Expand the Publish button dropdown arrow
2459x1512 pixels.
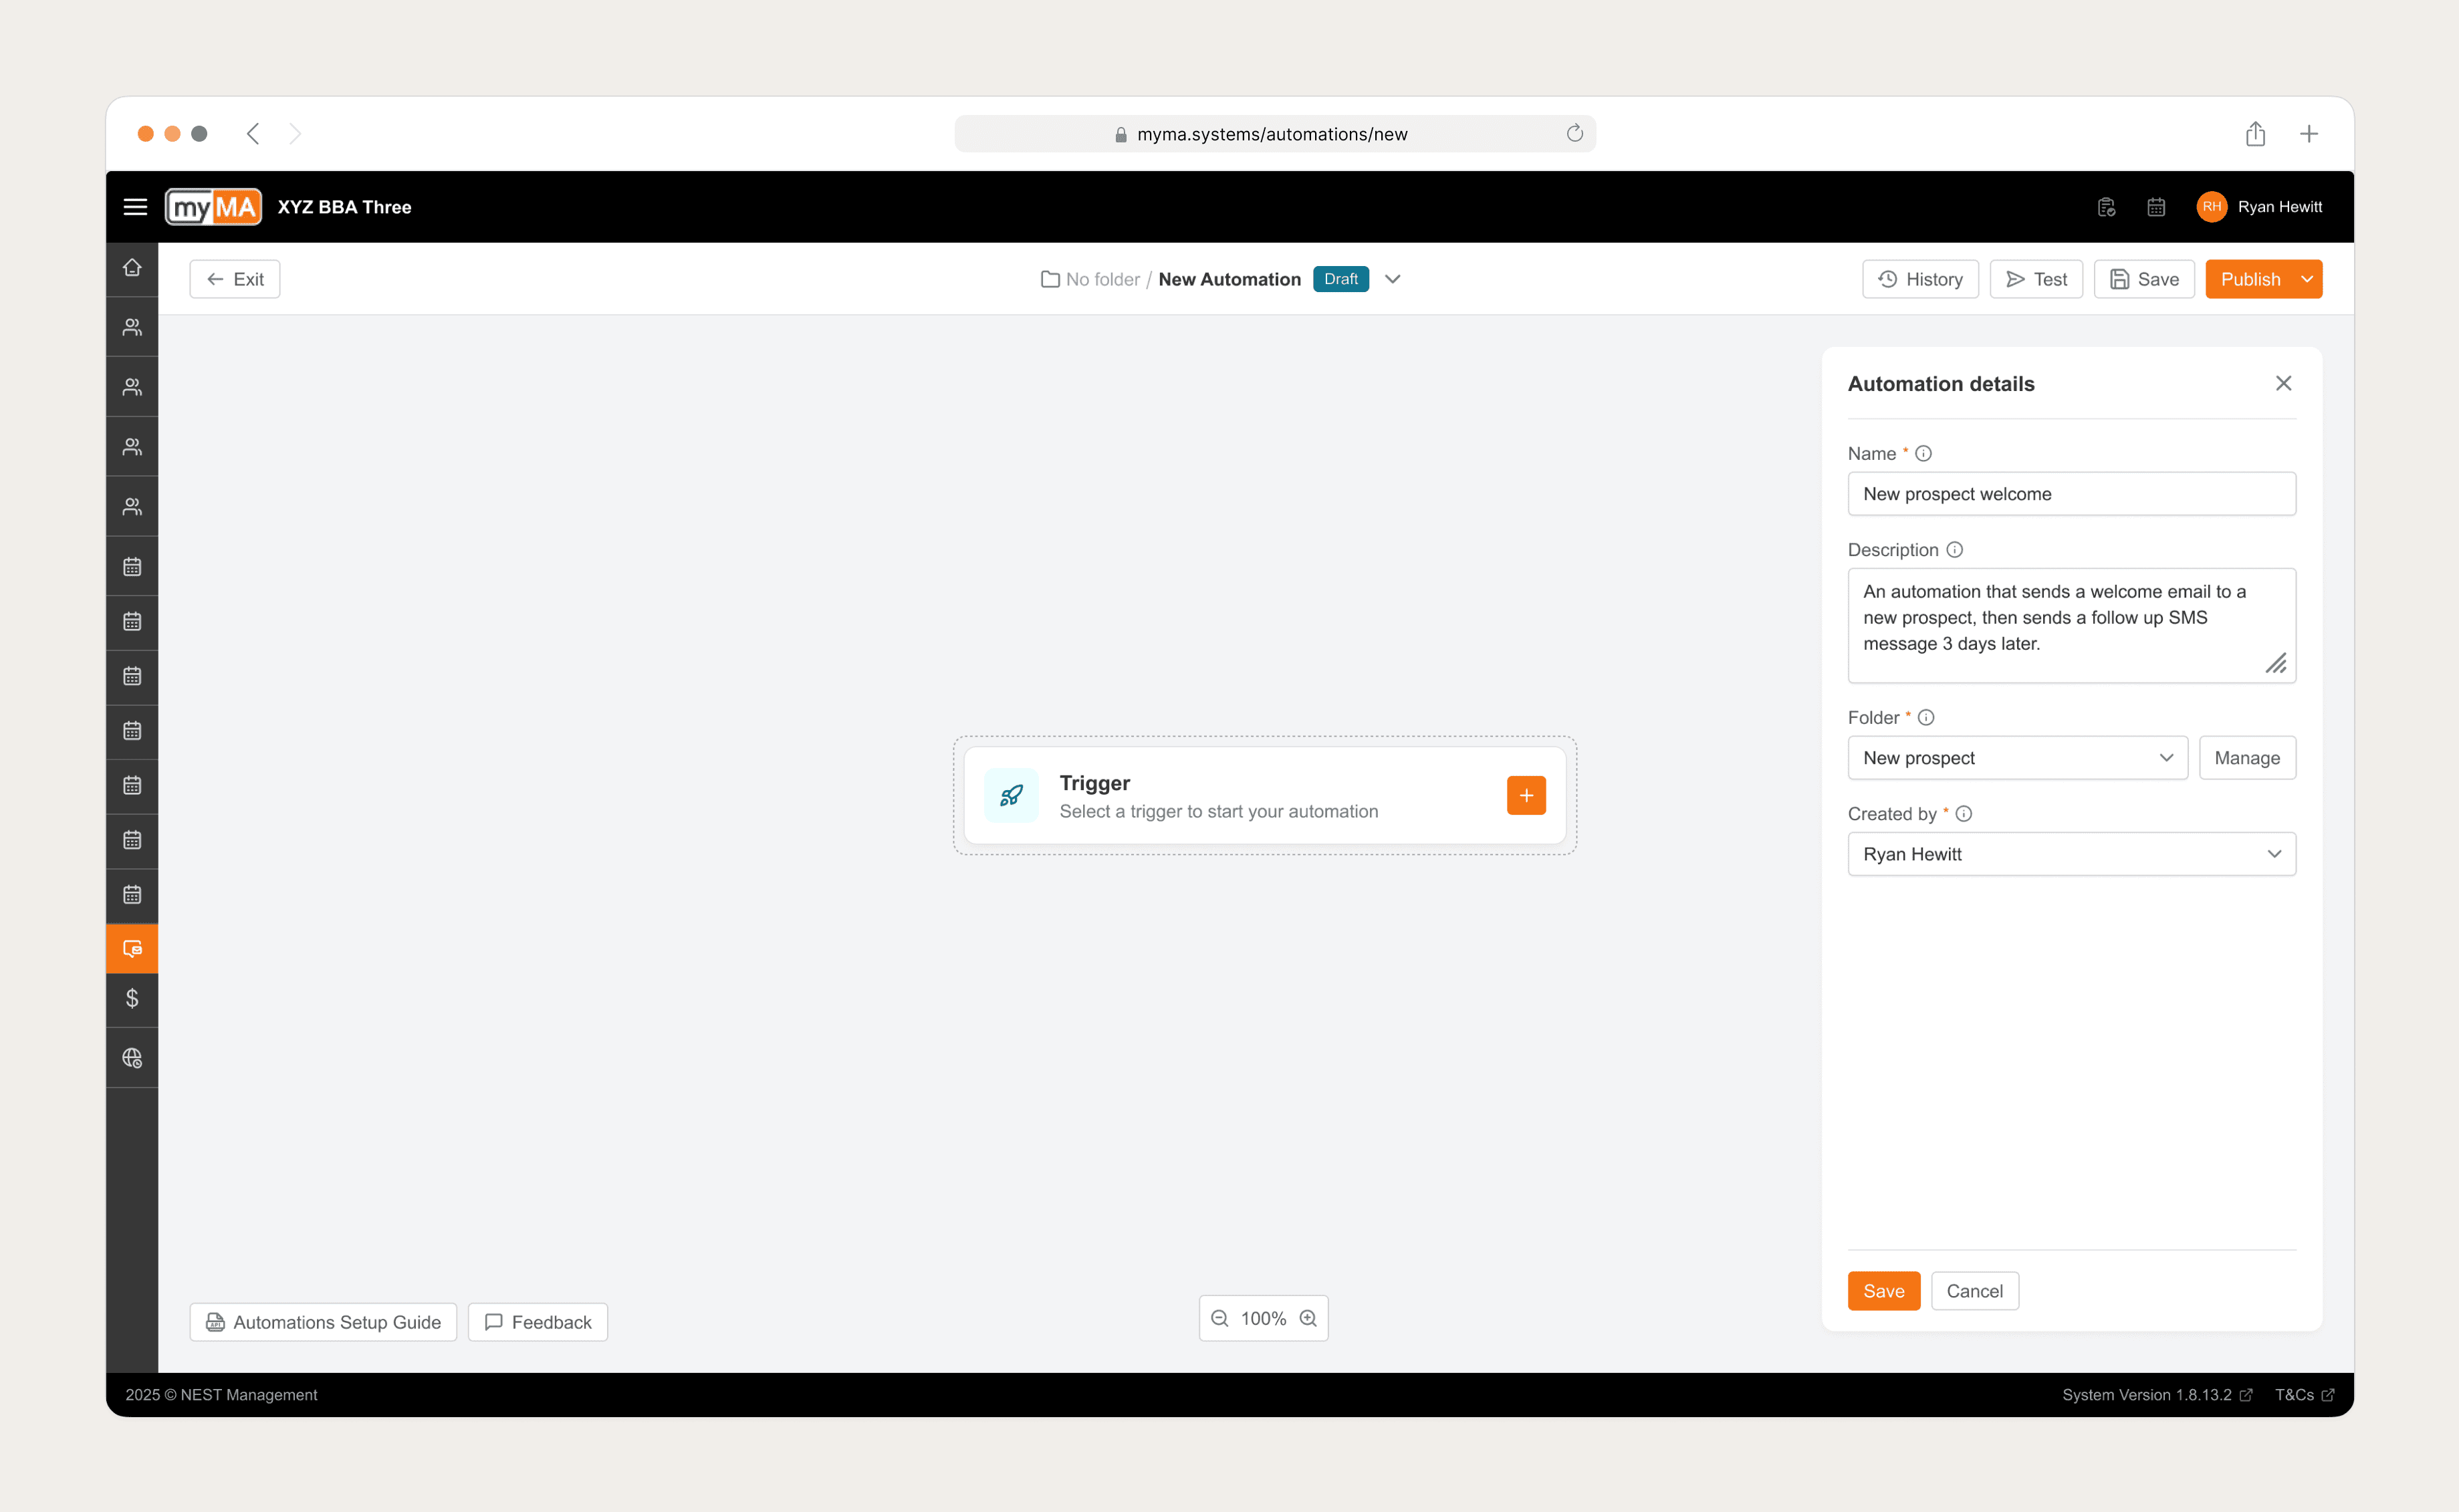click(2306, 279)
